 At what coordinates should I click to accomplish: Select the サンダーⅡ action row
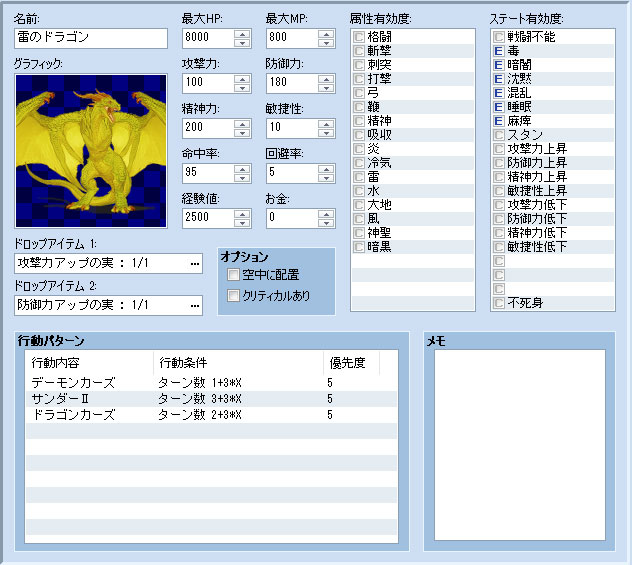(x=62, y=399)
